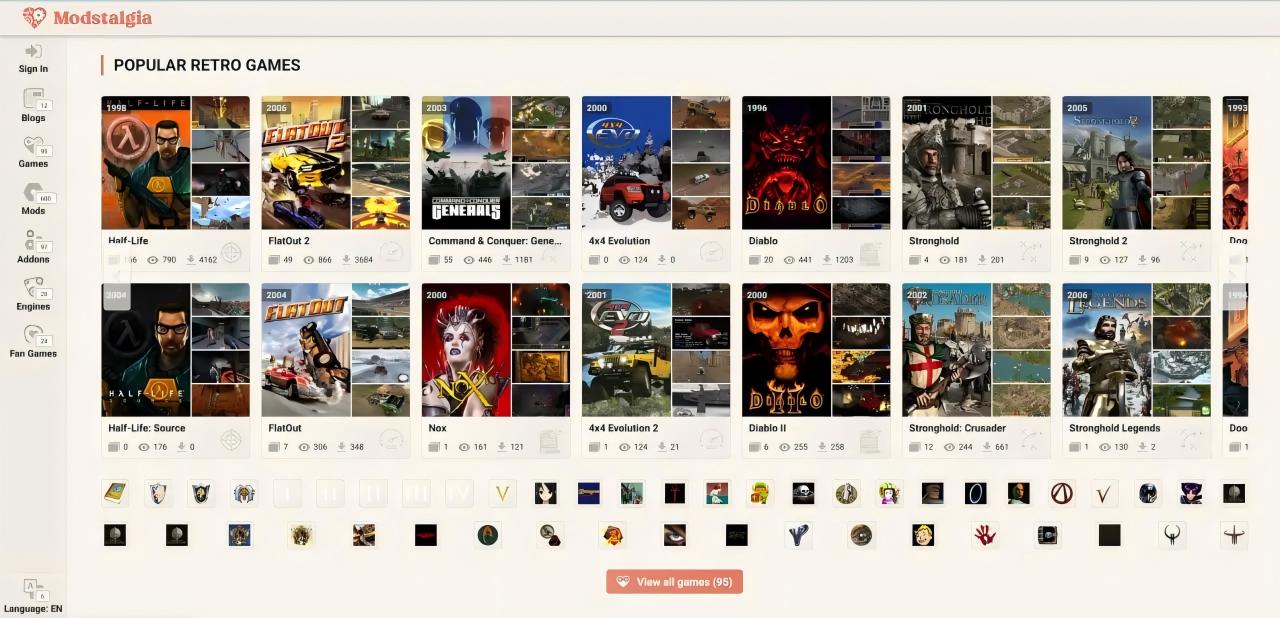Viewport: 1280px width, 618px height.
Task: Select Half-Life: Source cover art
Action: coord(146,350)
